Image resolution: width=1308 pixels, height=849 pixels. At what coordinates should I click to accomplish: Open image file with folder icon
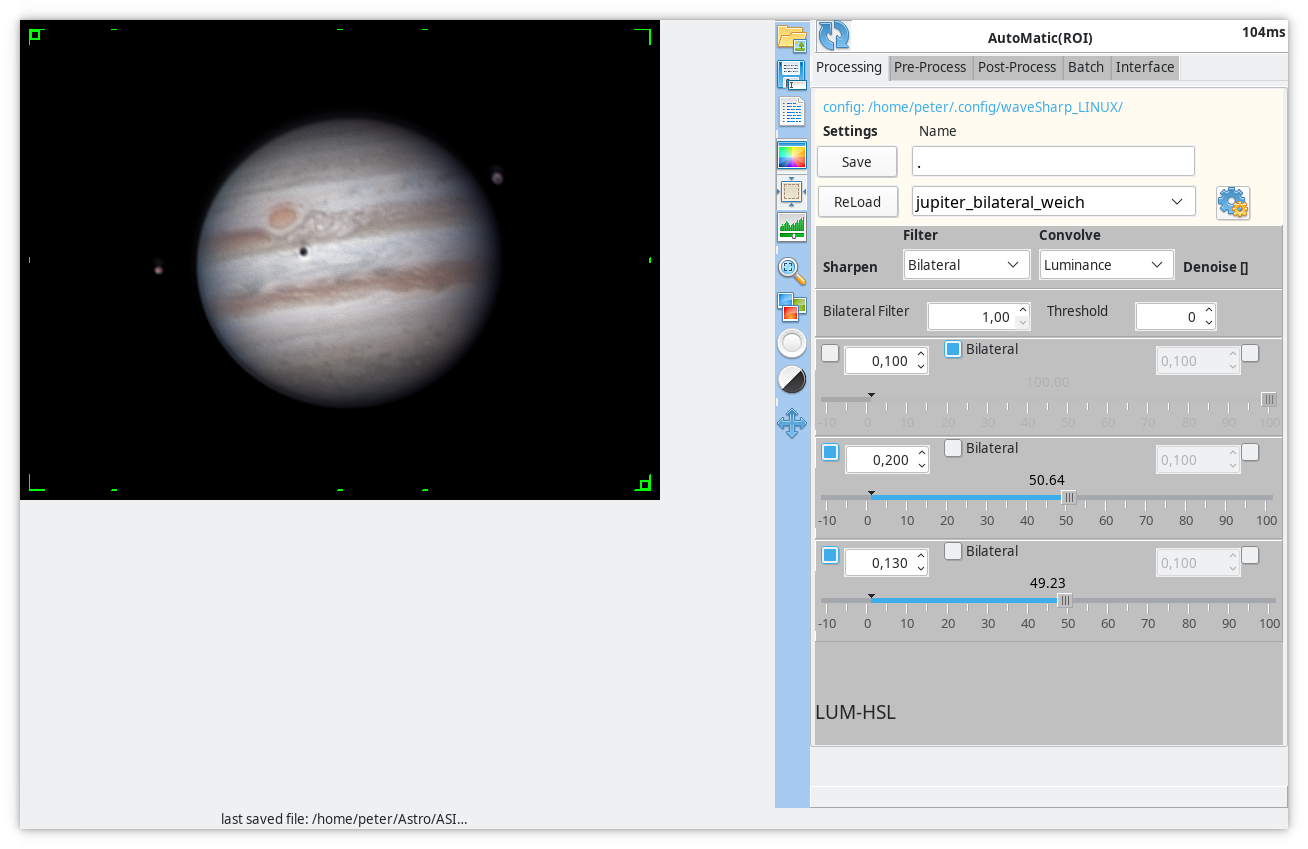click(x=792, y=38)
